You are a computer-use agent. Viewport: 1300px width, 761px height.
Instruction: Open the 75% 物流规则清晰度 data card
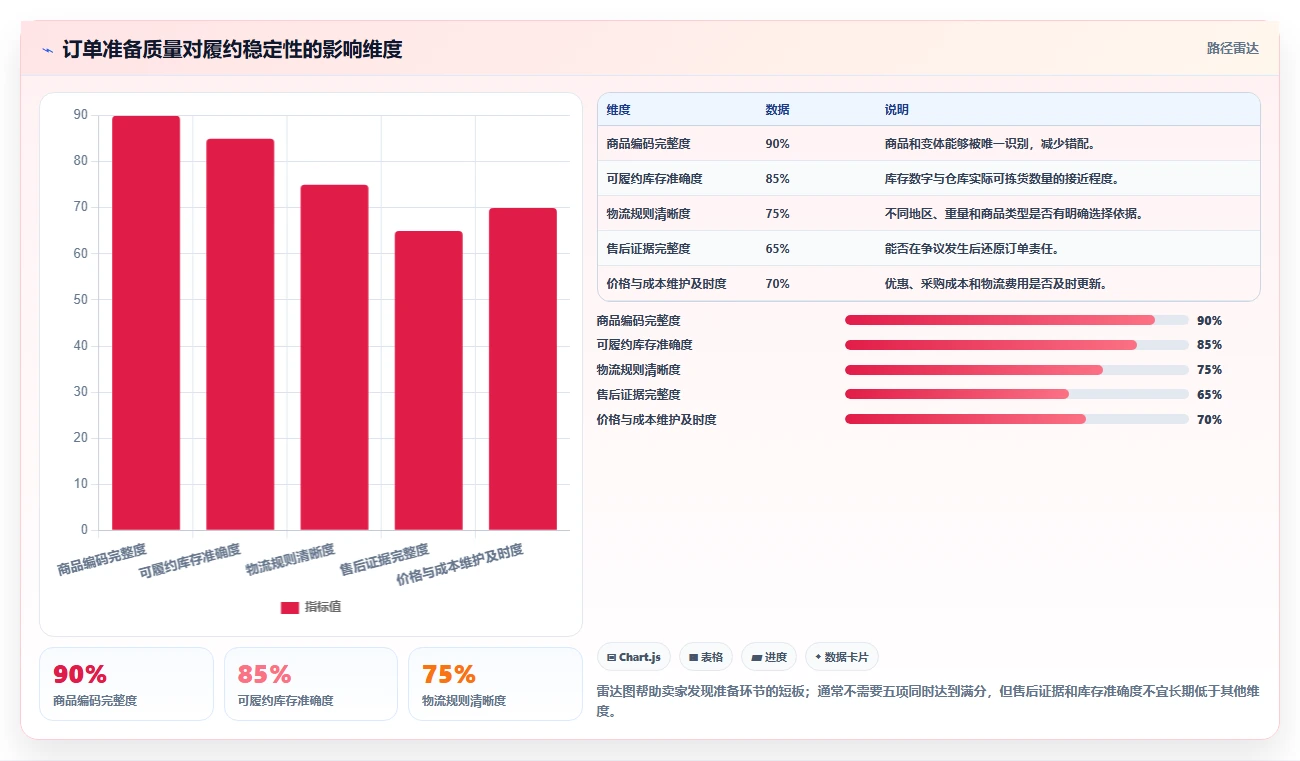(495, 684)
